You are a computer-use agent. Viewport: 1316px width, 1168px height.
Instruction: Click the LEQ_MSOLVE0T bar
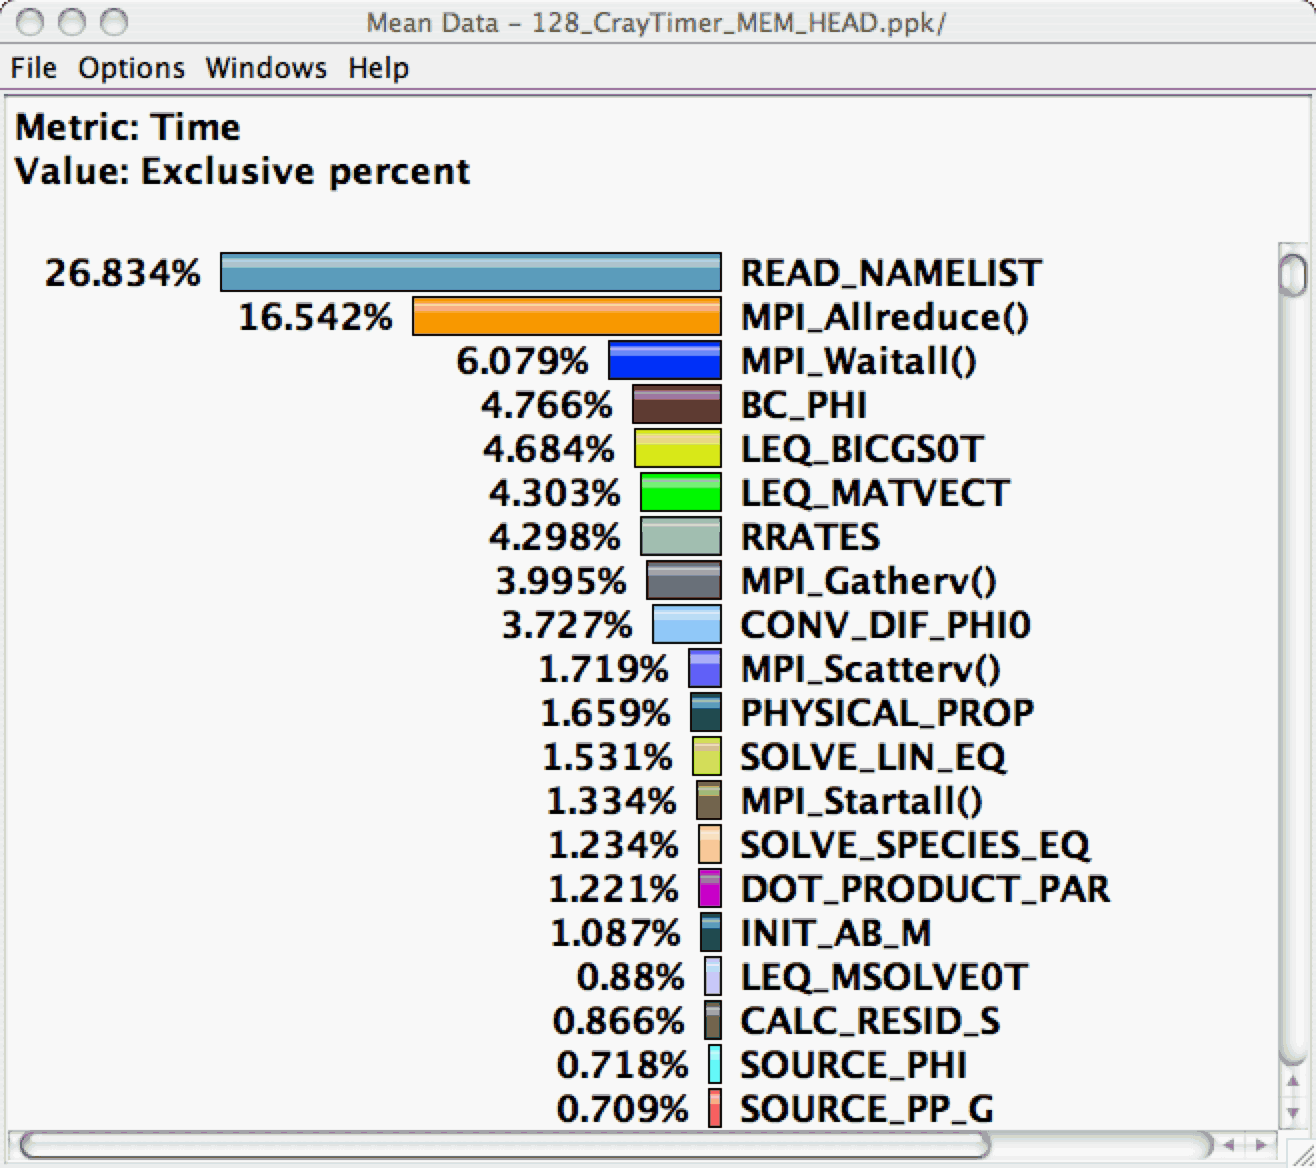[x=713, y=976]
